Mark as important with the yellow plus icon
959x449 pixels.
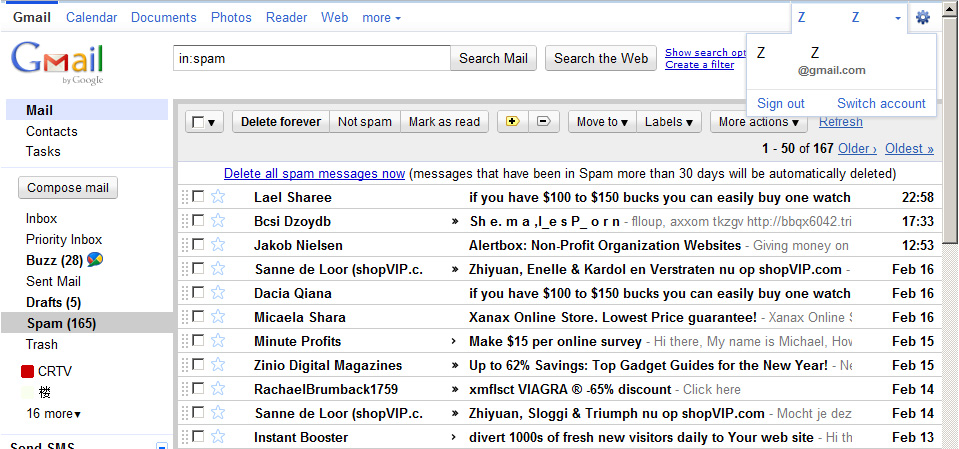click(x=513, y=121)
